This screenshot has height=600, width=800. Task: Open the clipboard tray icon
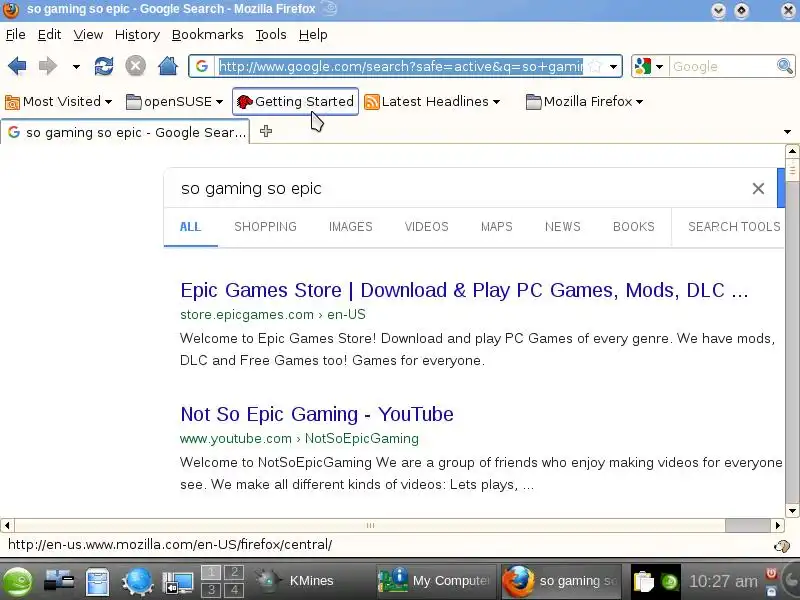(x=643, y=582)
